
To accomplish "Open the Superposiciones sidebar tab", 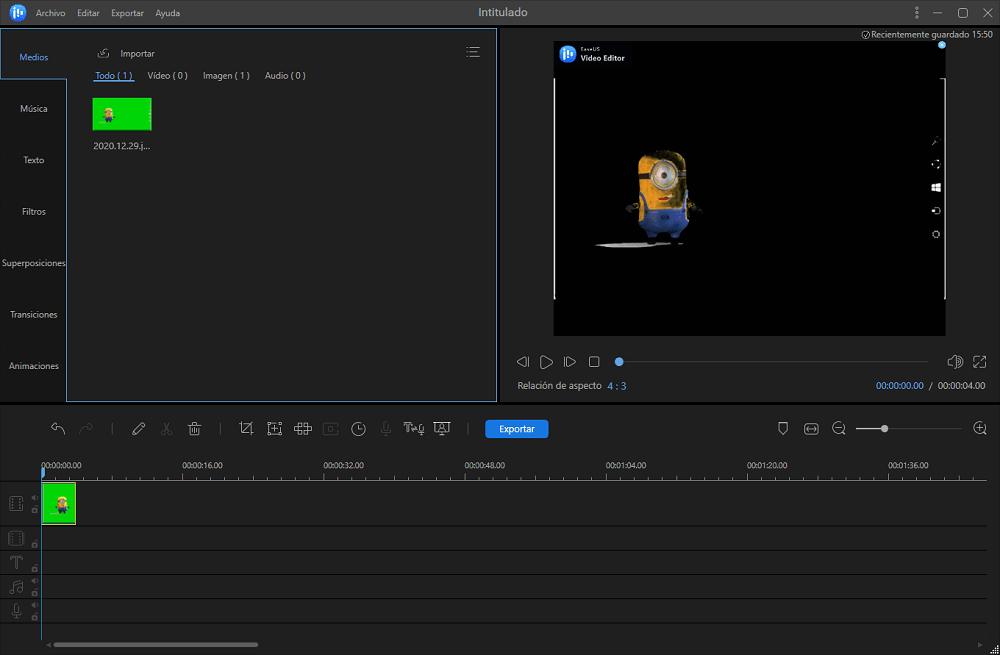I will coord(33,263).
